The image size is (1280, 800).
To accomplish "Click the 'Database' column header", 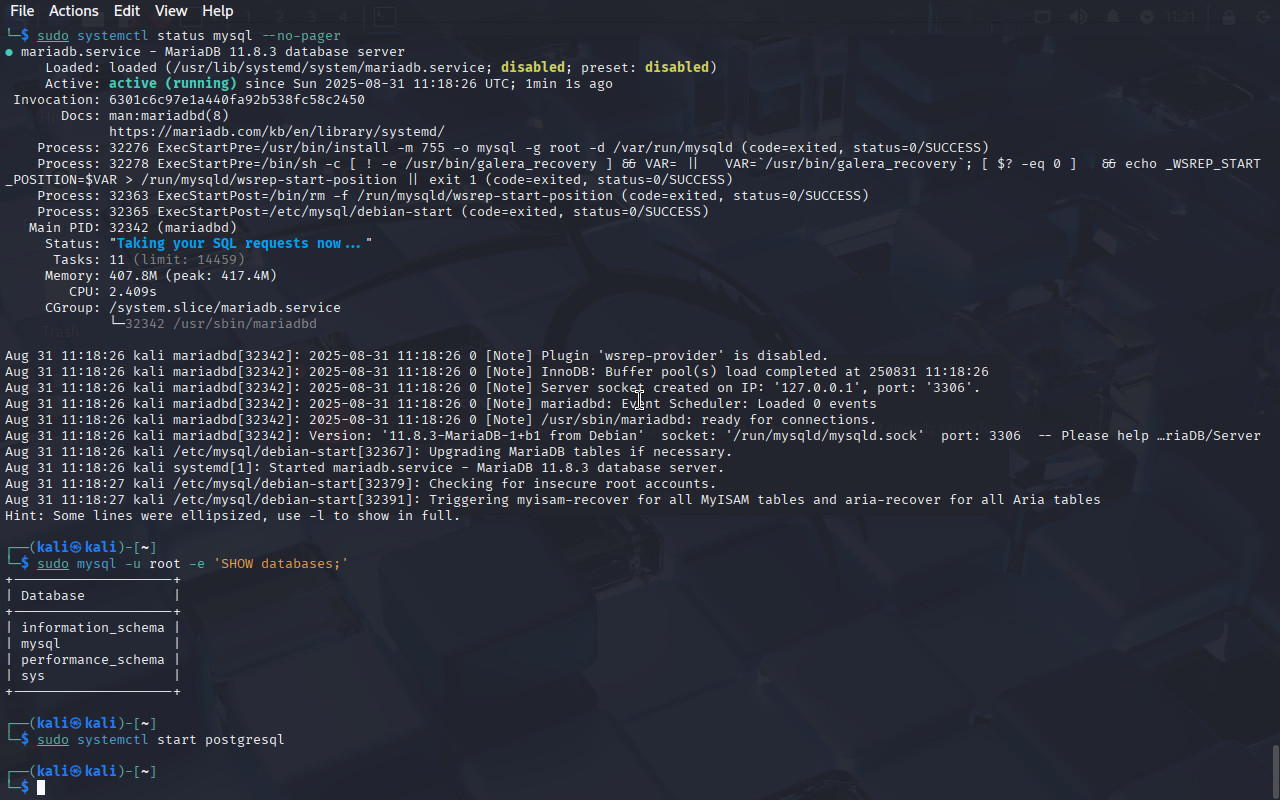I will coord(53,596).
